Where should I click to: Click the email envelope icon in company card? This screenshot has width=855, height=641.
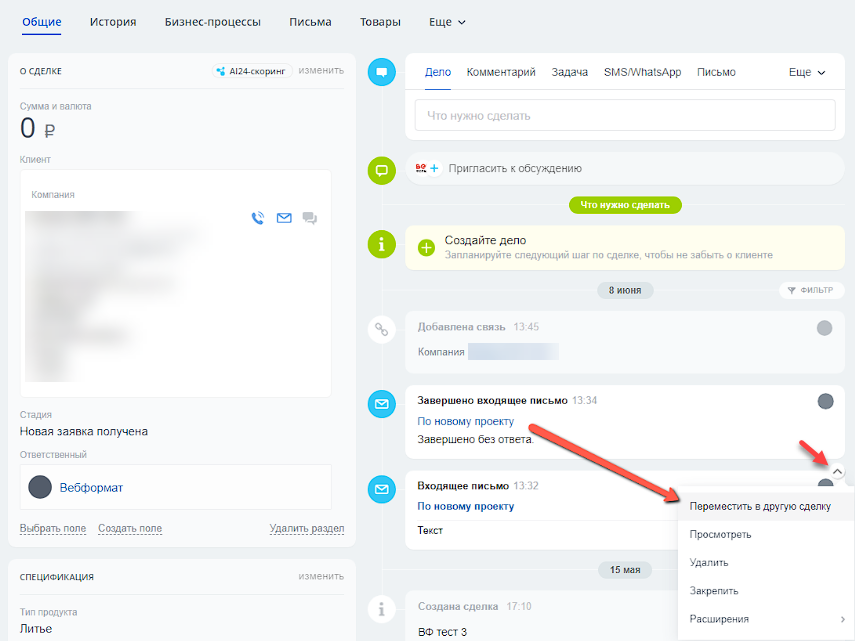click(284, 217)
